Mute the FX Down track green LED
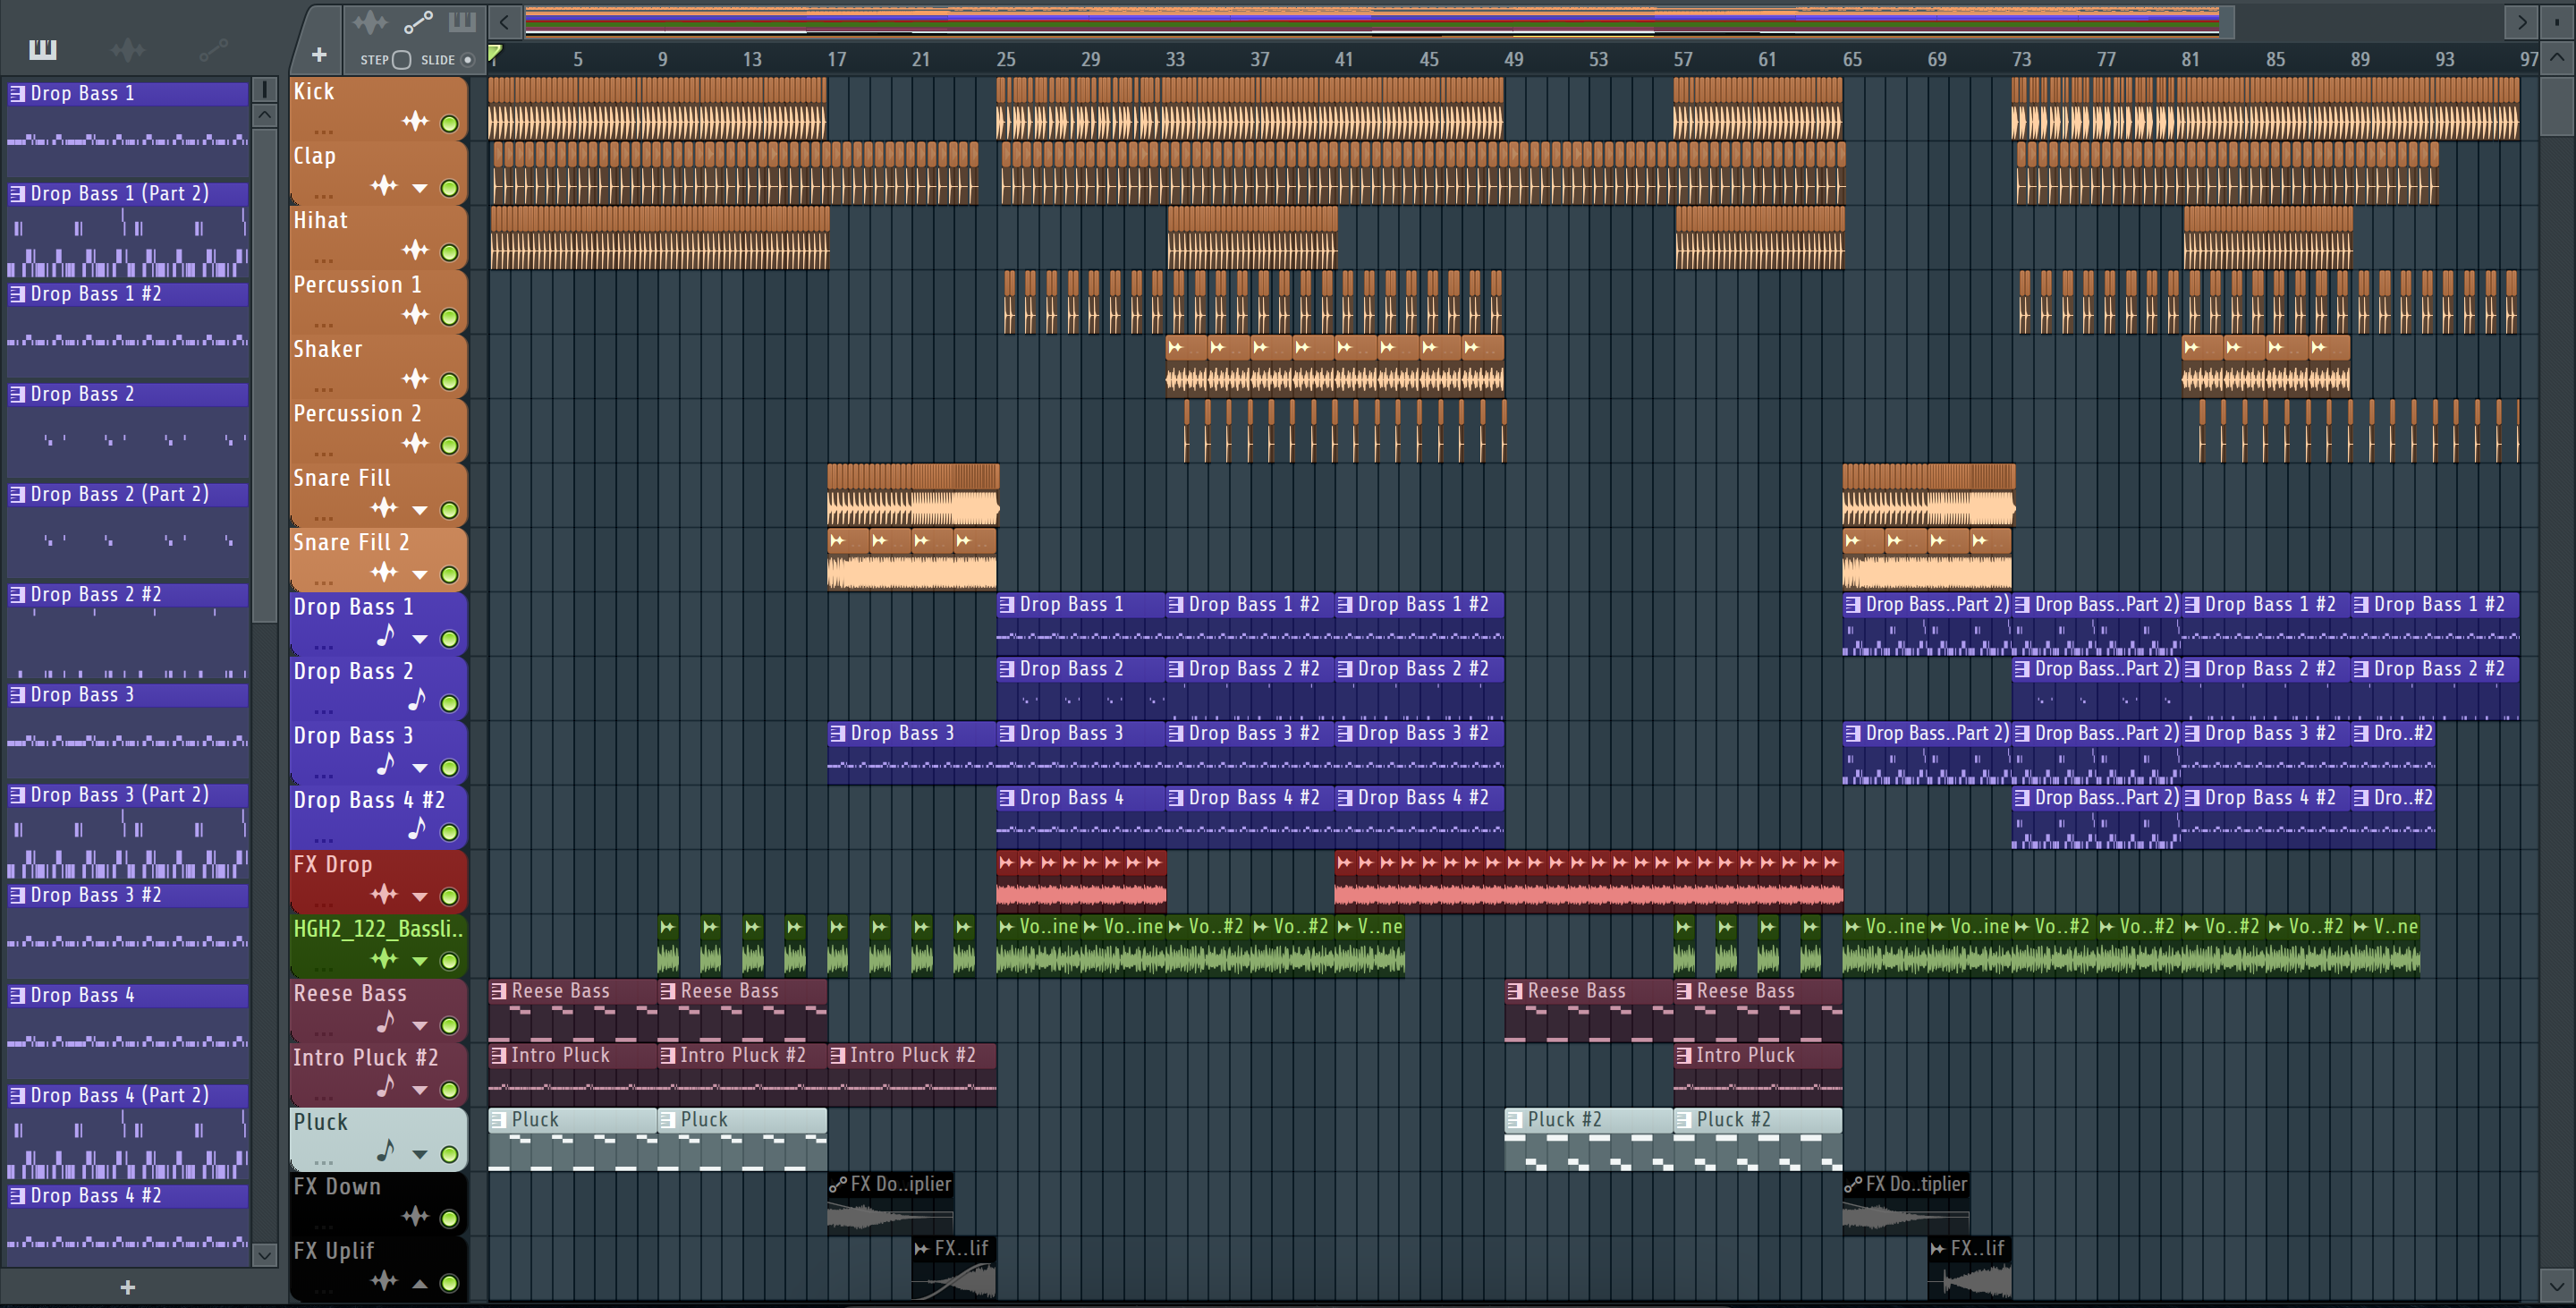 (450, 1218)
